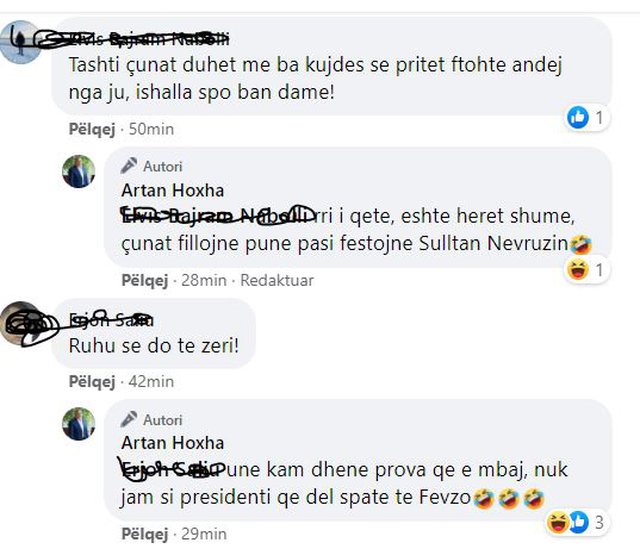Open the Artan Hoxha name link in the last reply

tap(172, 442)
